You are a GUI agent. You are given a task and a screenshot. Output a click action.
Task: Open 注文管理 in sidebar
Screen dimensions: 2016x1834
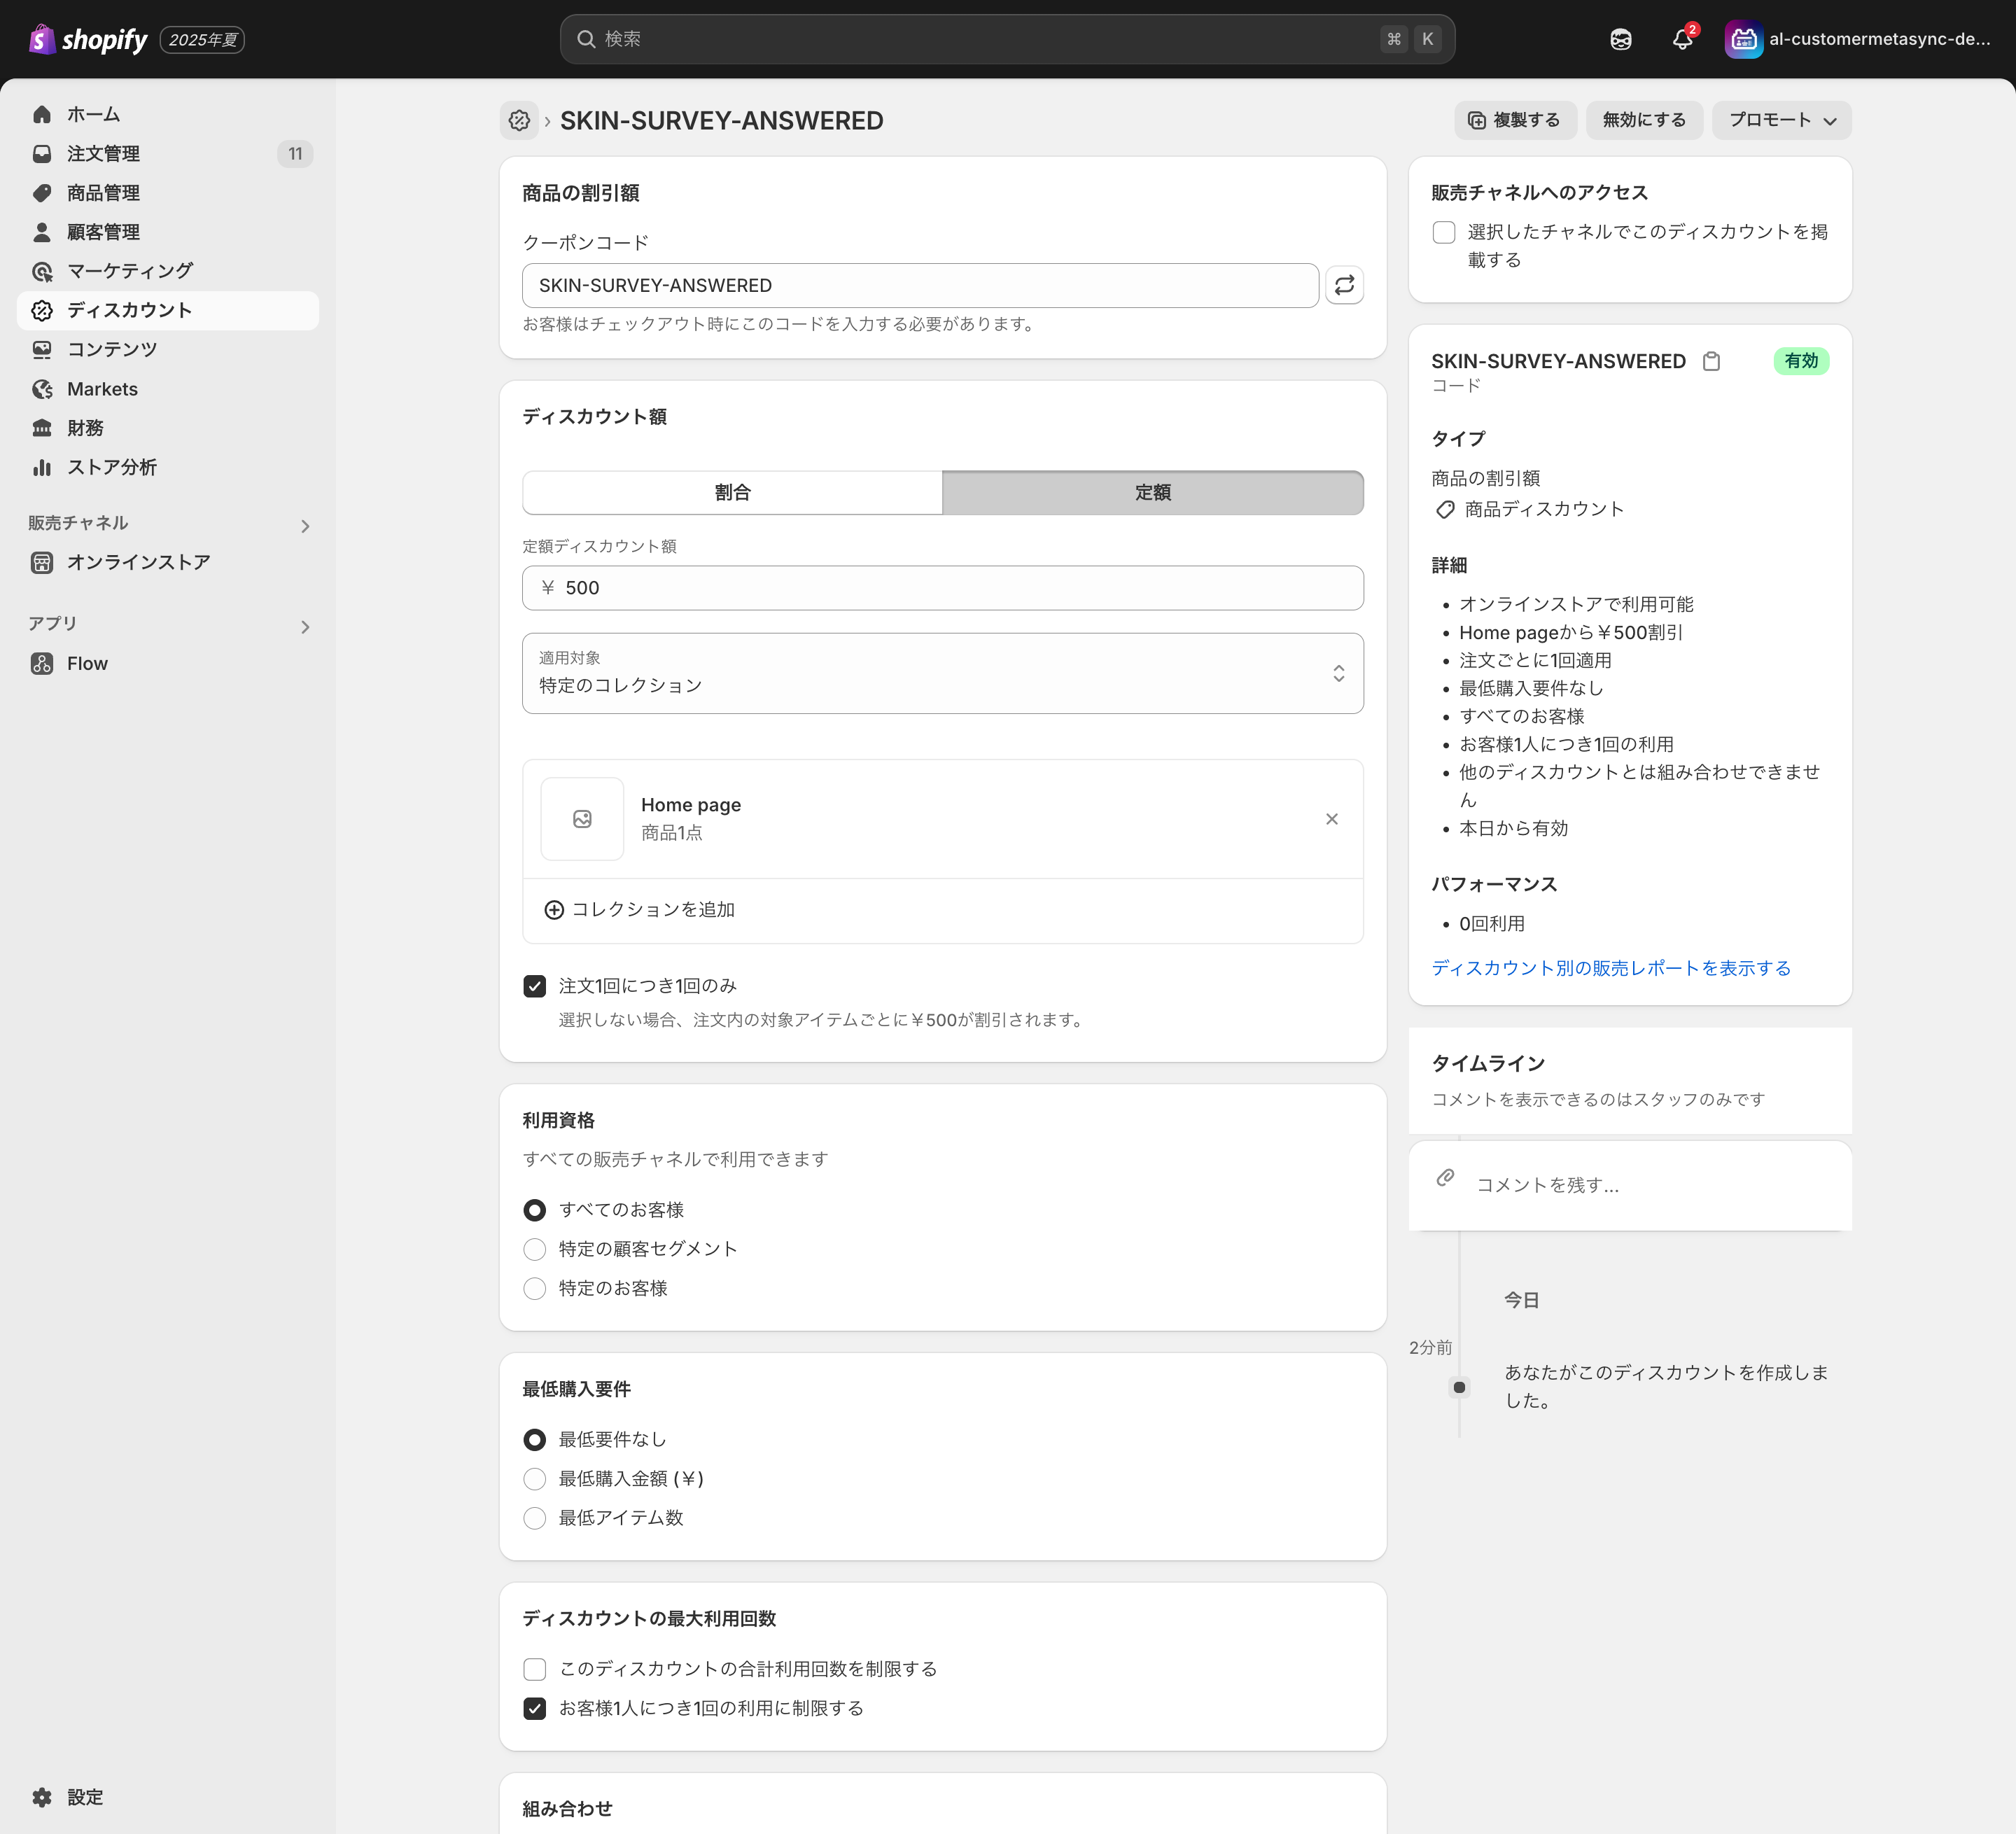click(168, 153)
